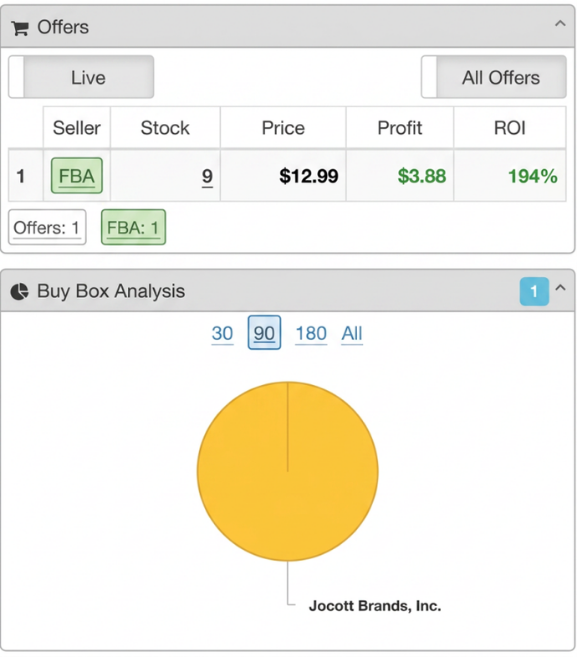Open the stock quantity 9 link
The height and width of the screenshot is (657, 578).
[207, 176]
